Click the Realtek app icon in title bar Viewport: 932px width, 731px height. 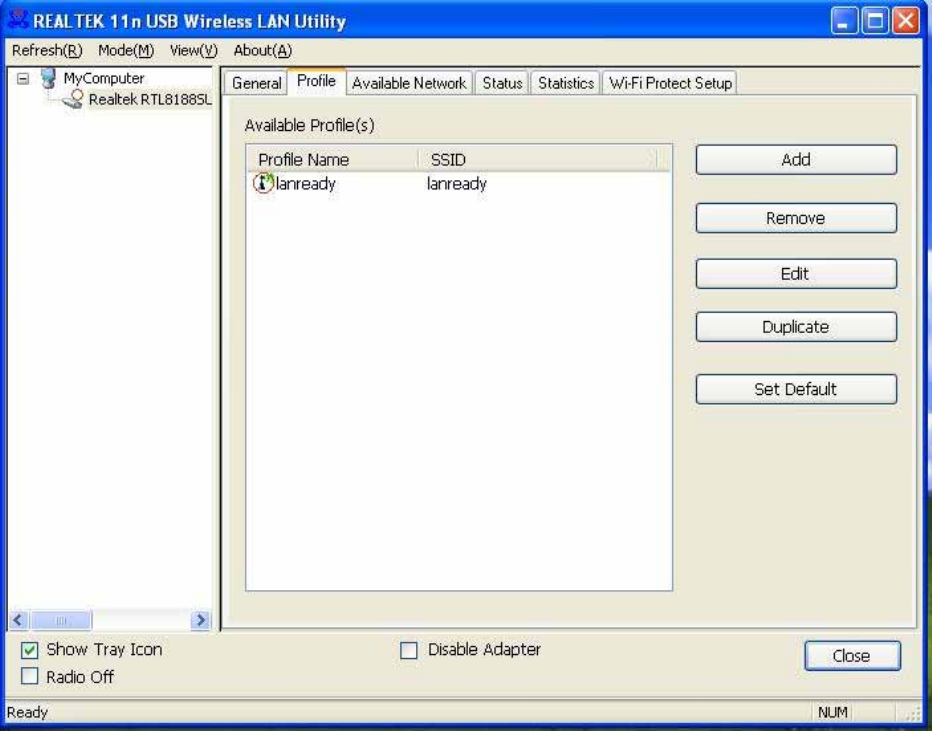point(17,20)
